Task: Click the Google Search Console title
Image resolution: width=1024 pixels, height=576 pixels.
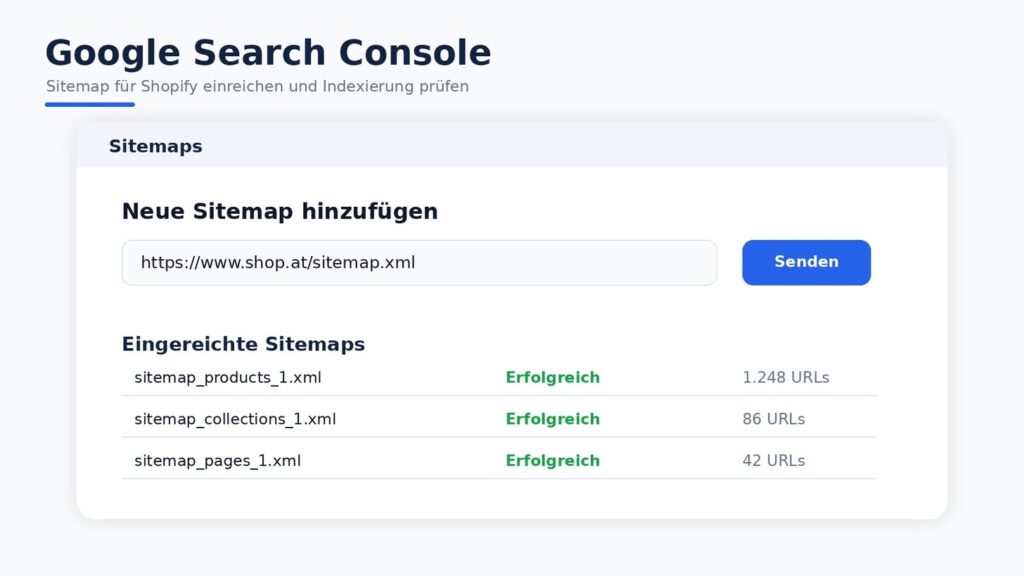Action: 268,52
